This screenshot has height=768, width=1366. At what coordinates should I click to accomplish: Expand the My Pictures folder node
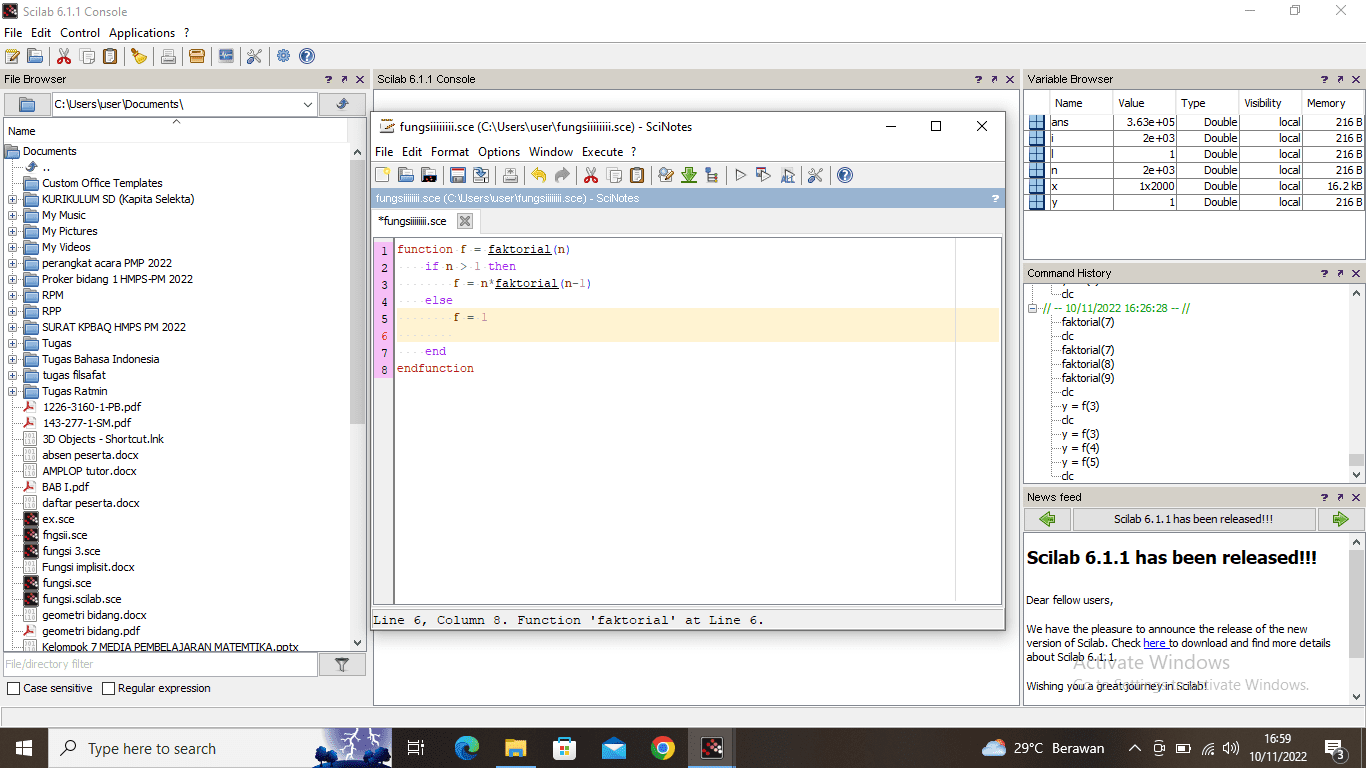13,231
